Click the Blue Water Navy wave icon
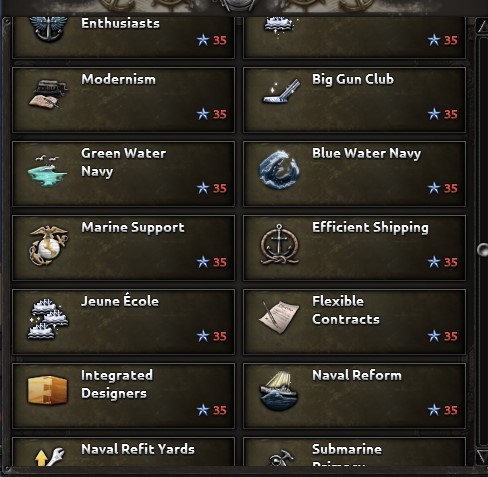This screenshot has width=488, height=477. 279,170
